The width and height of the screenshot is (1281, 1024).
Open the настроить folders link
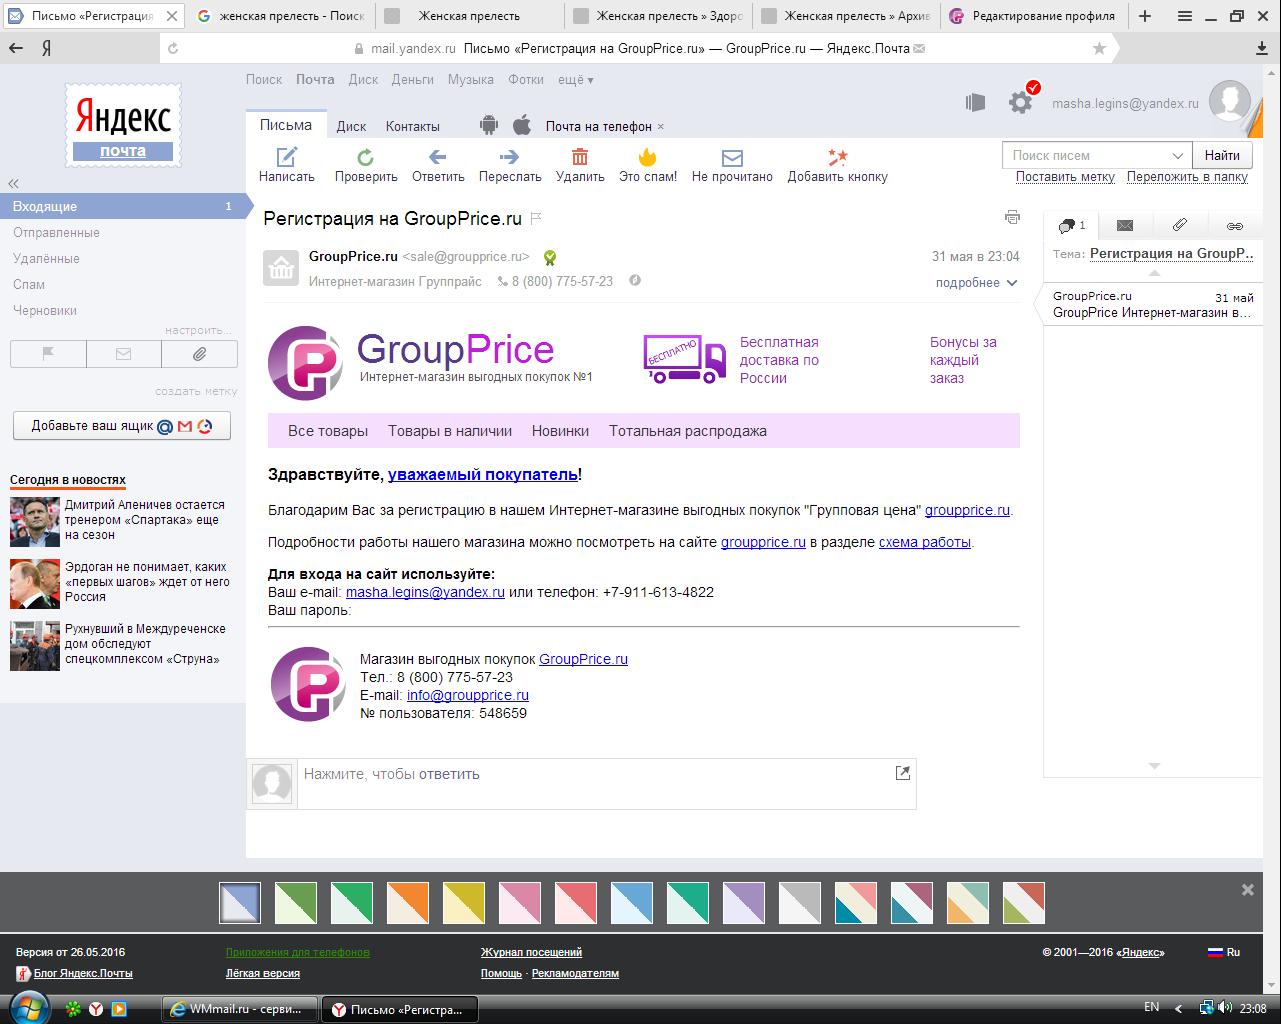pyautogui.click(x=198, y=330)
